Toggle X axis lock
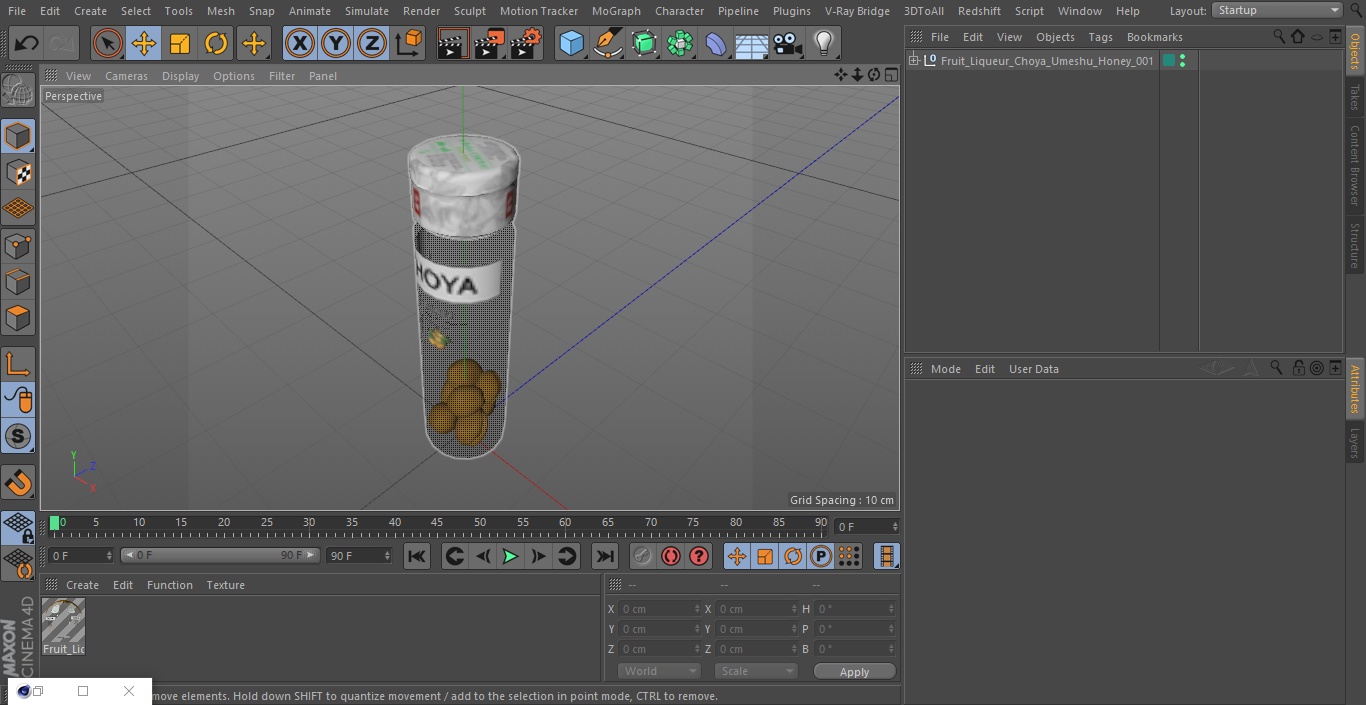 coord(299,43)
